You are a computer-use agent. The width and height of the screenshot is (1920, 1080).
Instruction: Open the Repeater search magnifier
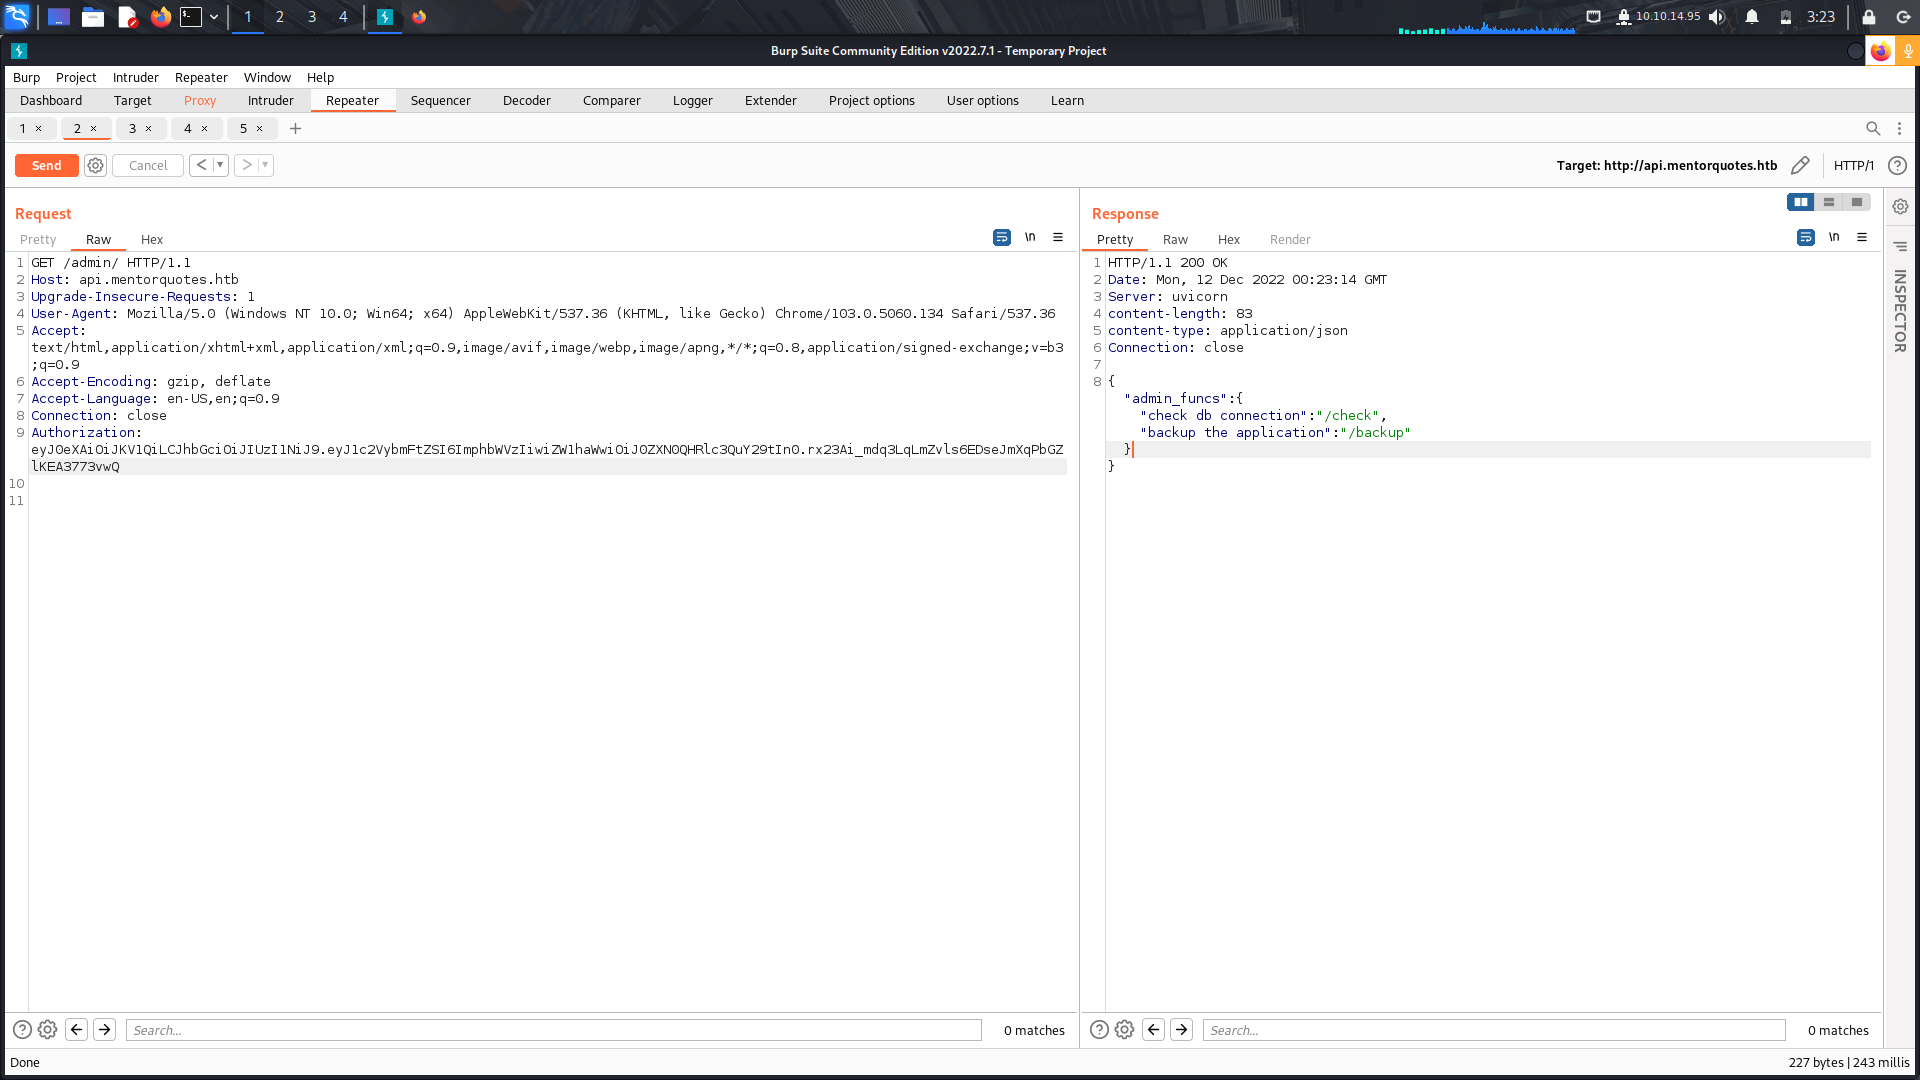(1874, 128)
